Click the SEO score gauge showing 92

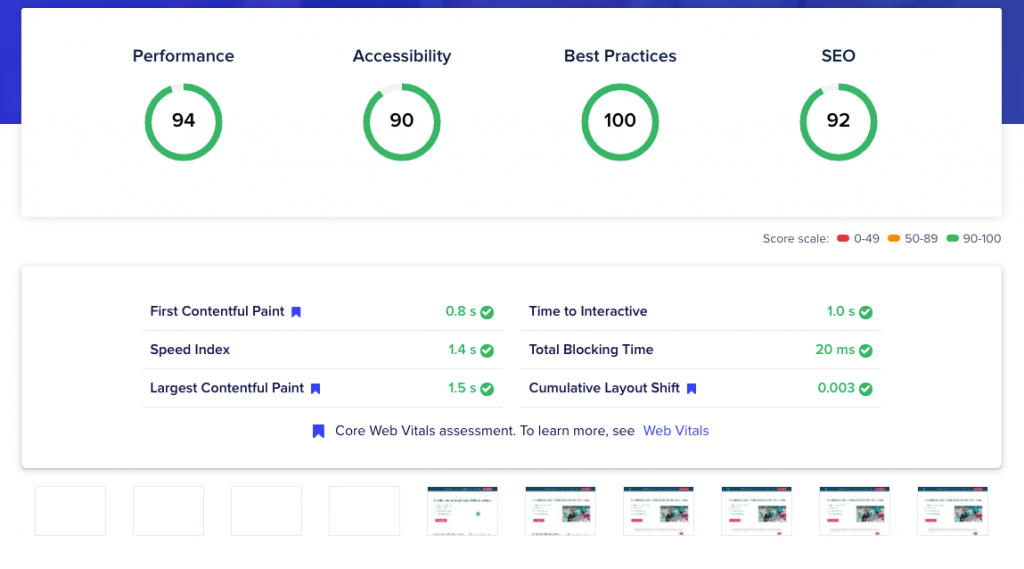838,122
